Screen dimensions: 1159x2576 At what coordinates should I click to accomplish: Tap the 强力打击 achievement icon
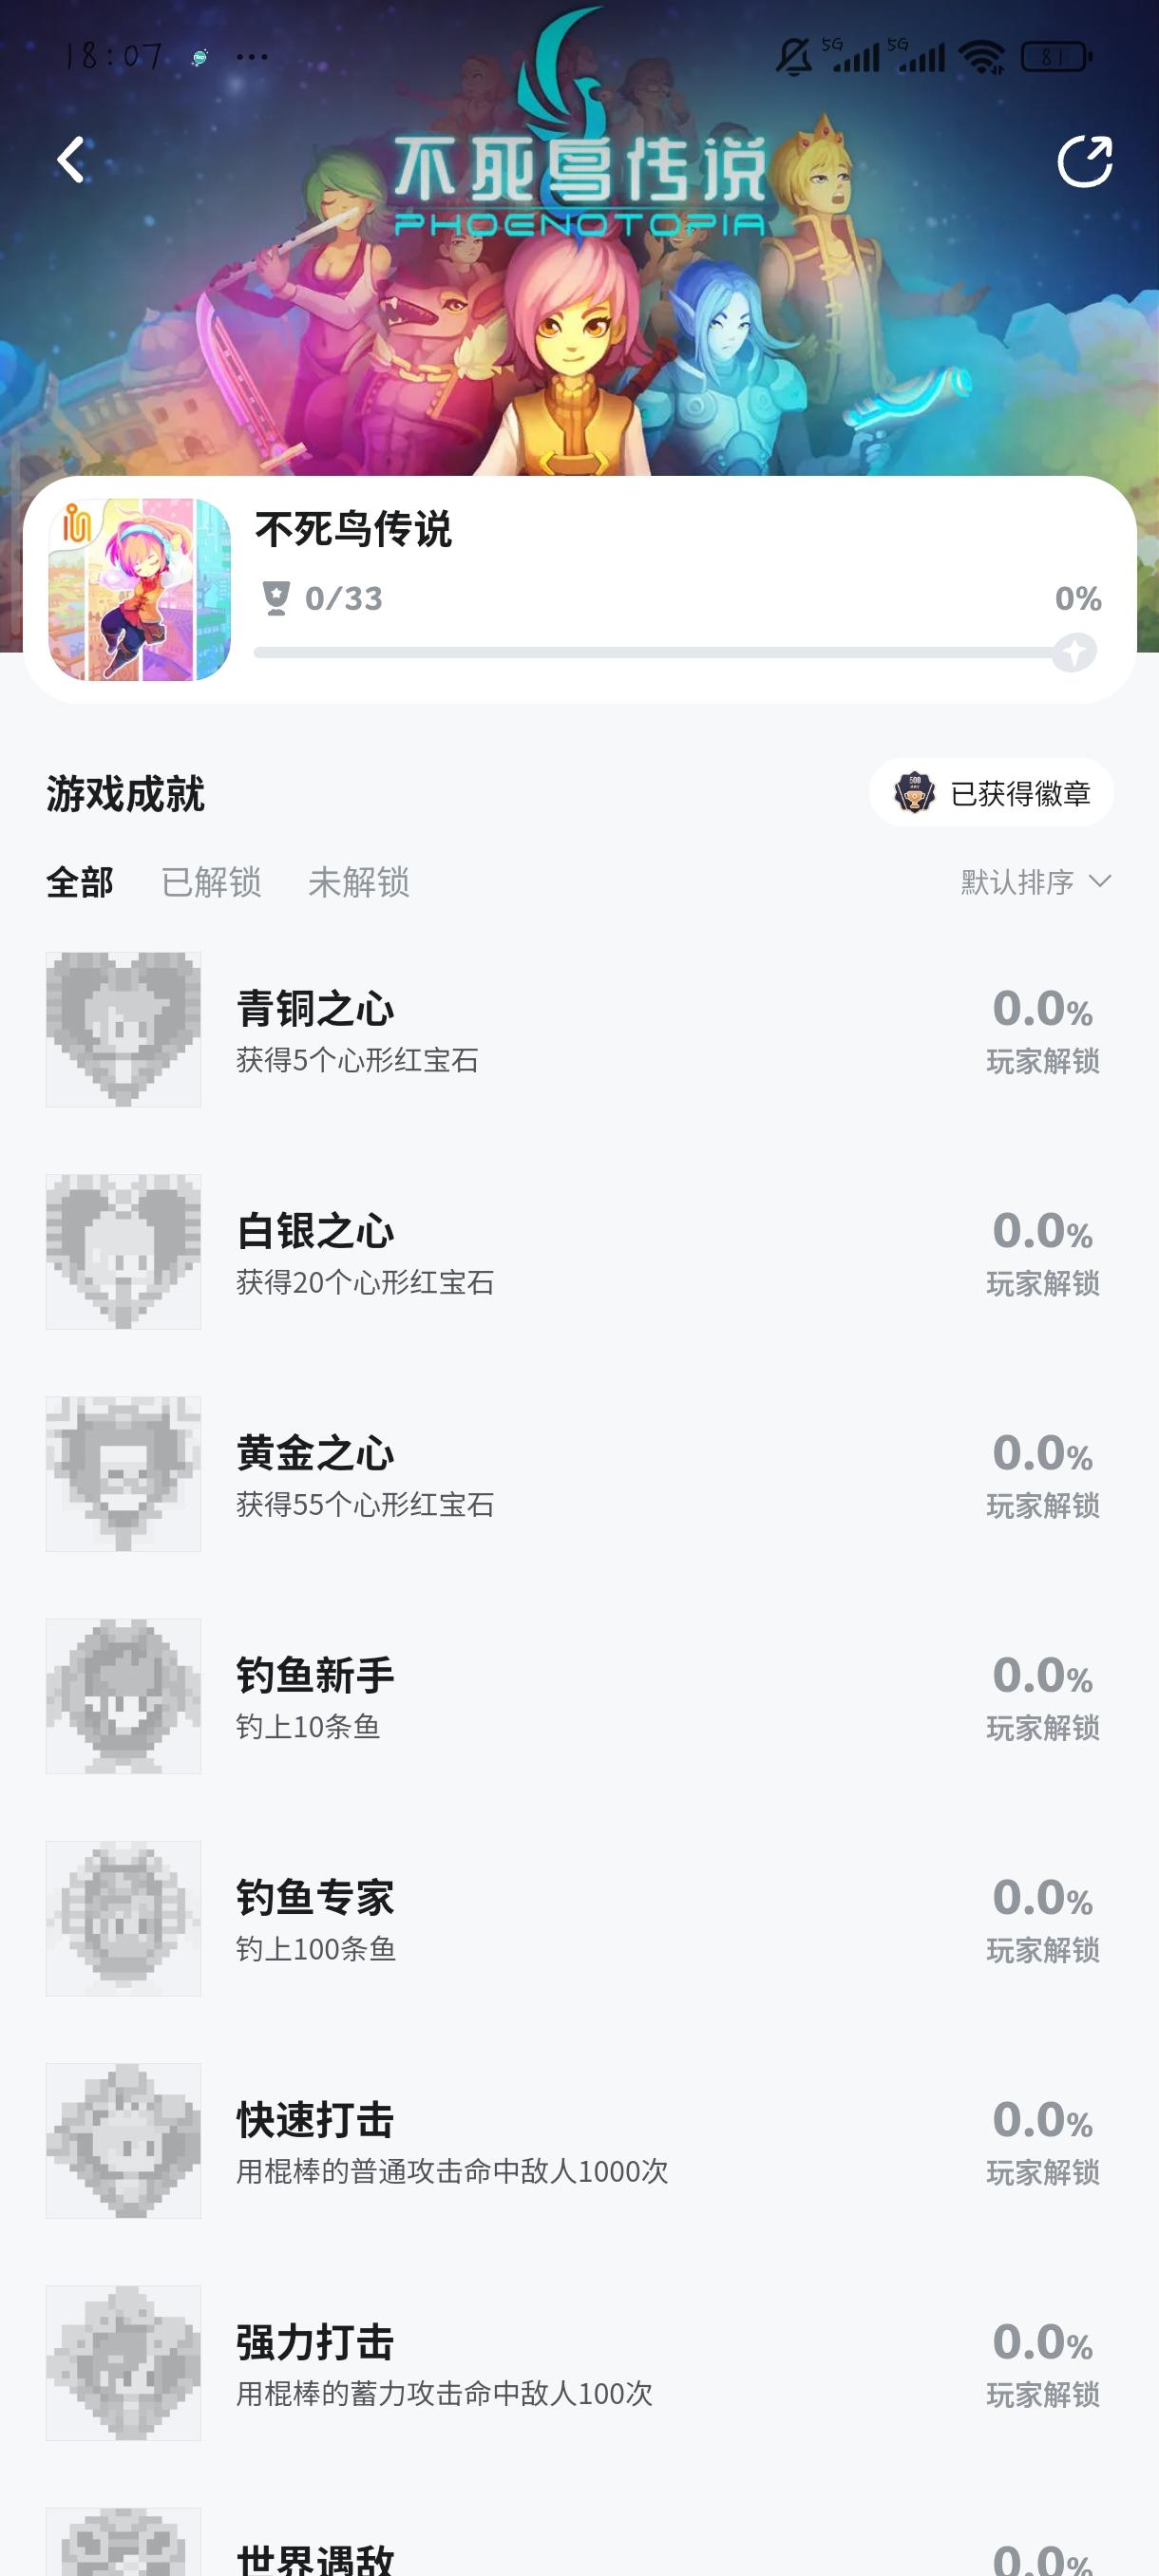123,2363
